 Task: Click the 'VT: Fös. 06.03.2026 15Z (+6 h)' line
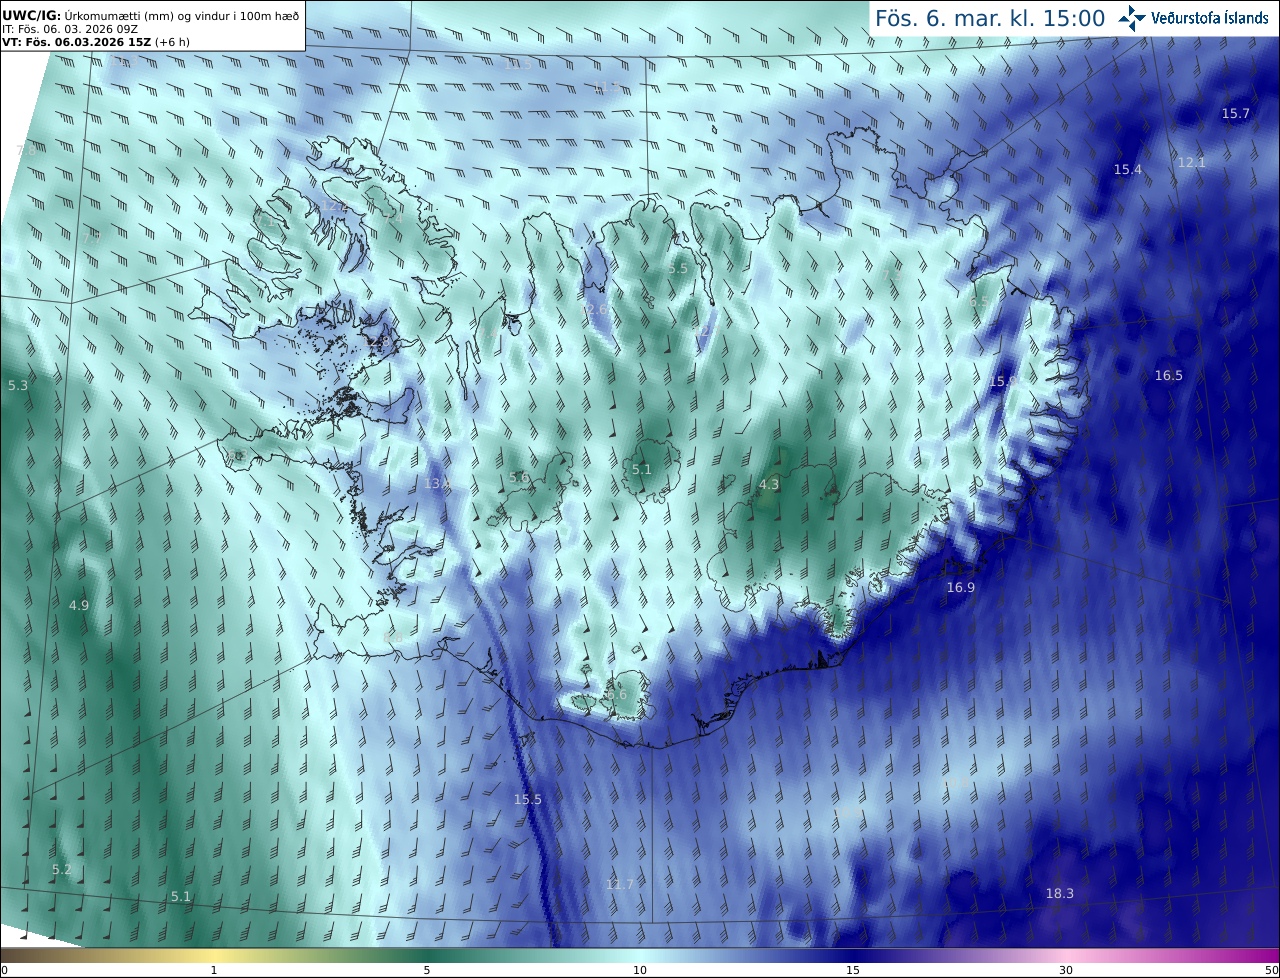click(94, 42)
